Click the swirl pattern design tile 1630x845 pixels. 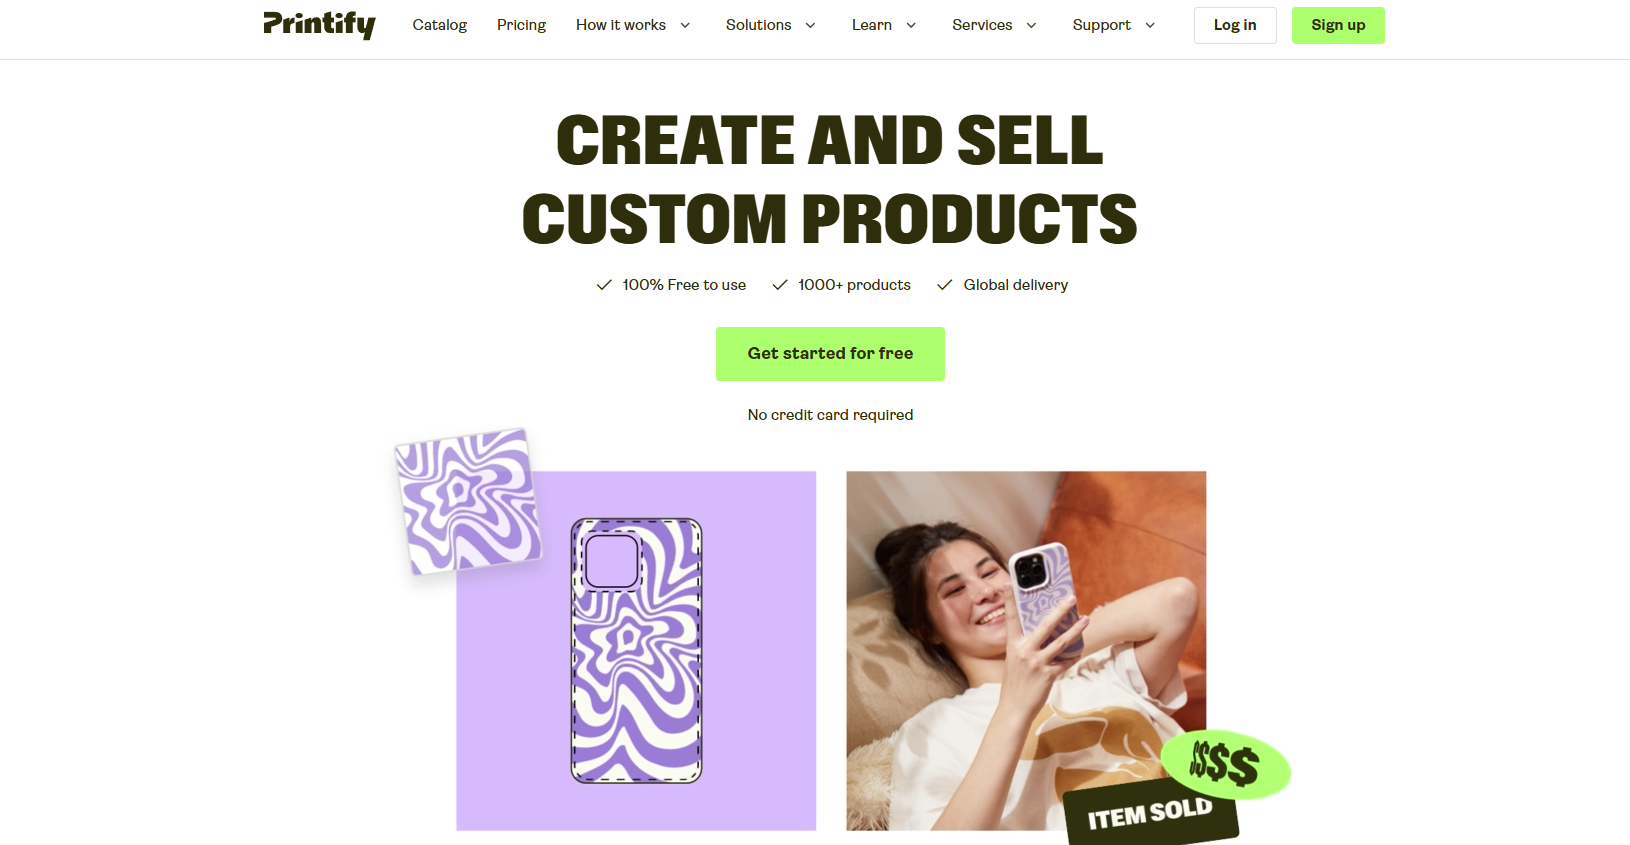(x=468, y=501)
